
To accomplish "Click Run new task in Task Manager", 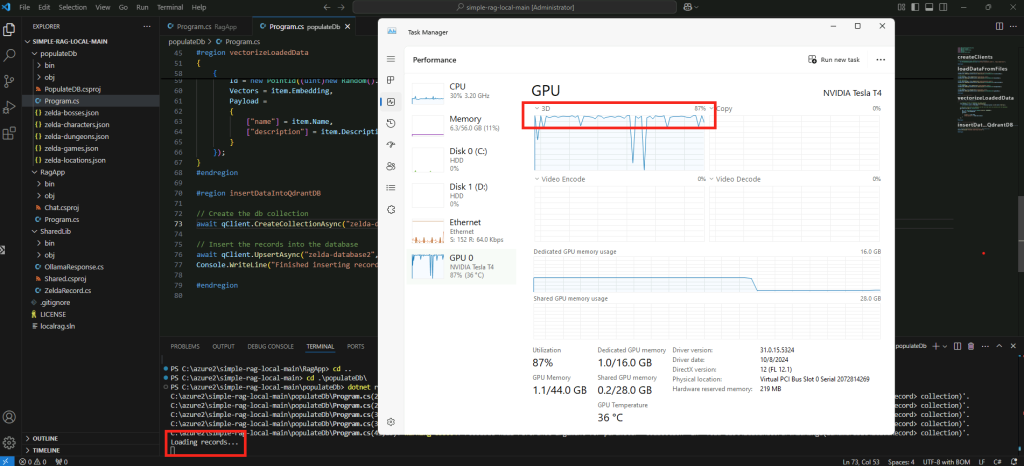I will pos(834,59).
